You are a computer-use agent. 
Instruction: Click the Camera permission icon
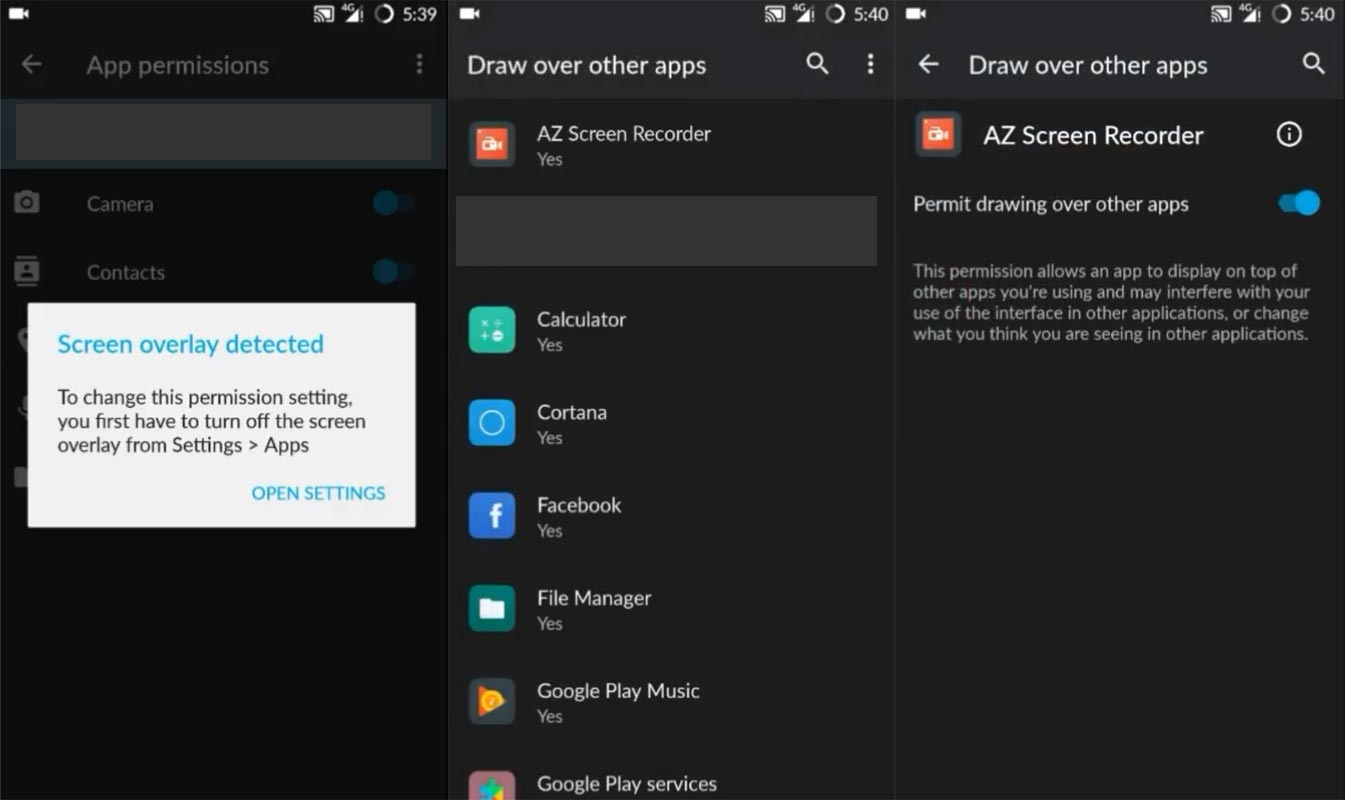click(x=27, y=203)
